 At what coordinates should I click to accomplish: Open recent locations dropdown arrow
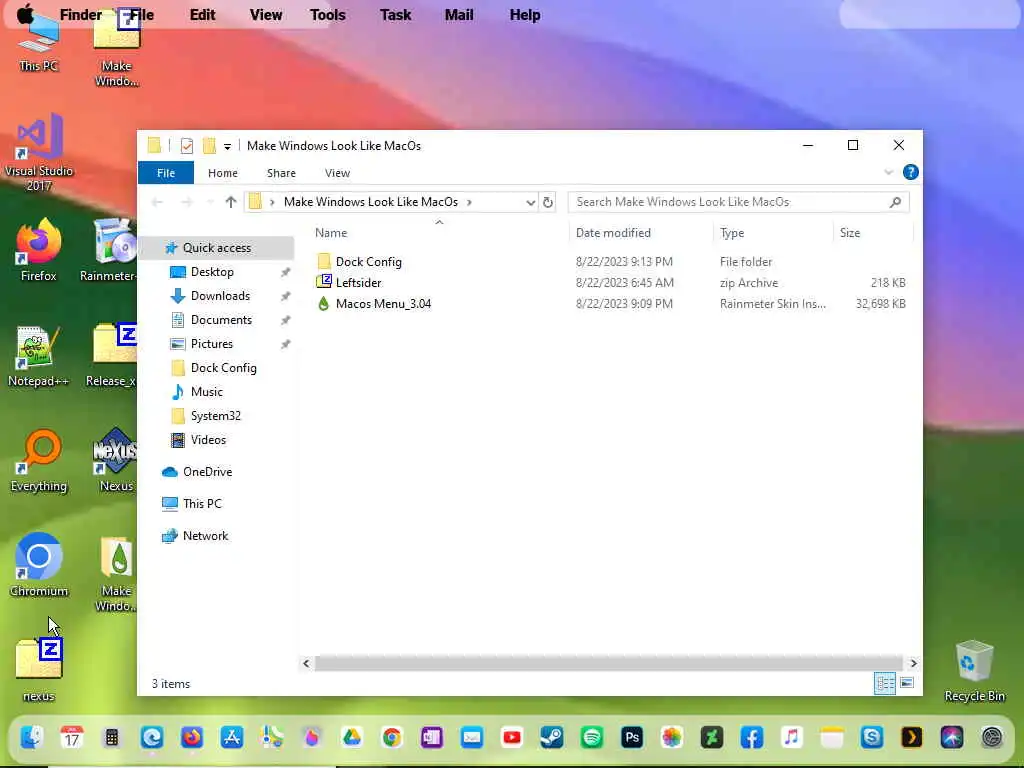[x=210, y=202]
